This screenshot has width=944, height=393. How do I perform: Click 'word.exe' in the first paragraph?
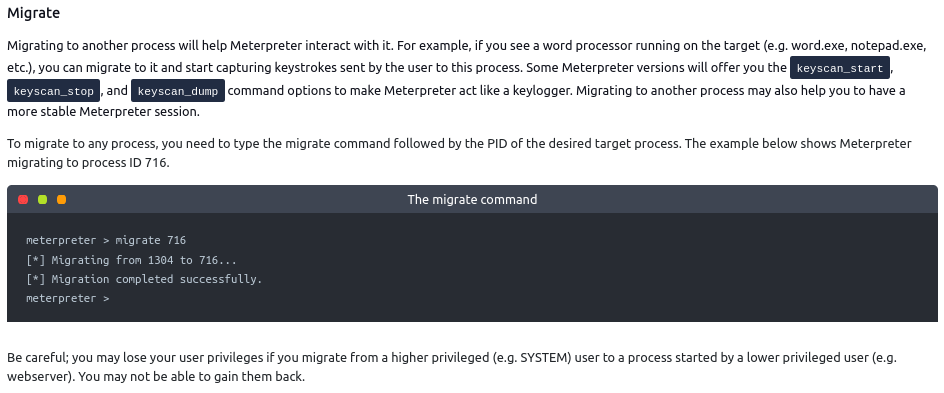click(x=818, y=46)
